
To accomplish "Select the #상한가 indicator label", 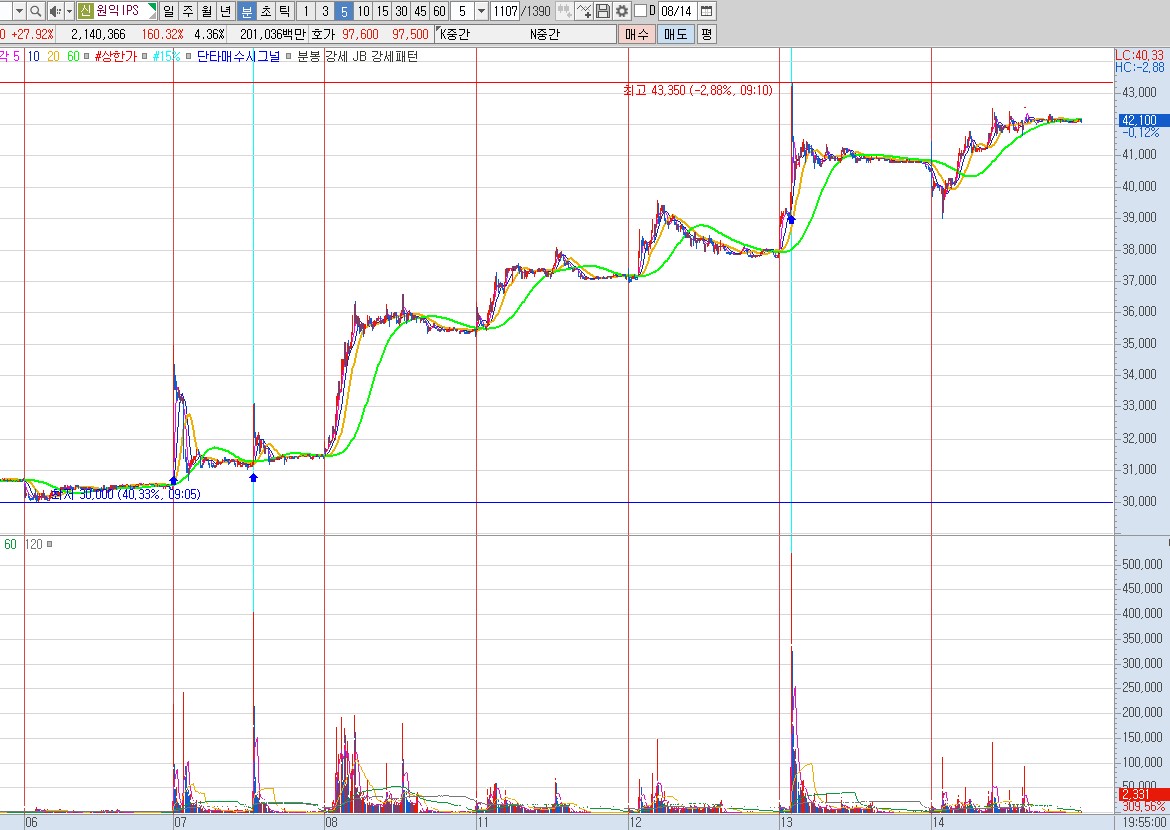I will tap(116, 56).
